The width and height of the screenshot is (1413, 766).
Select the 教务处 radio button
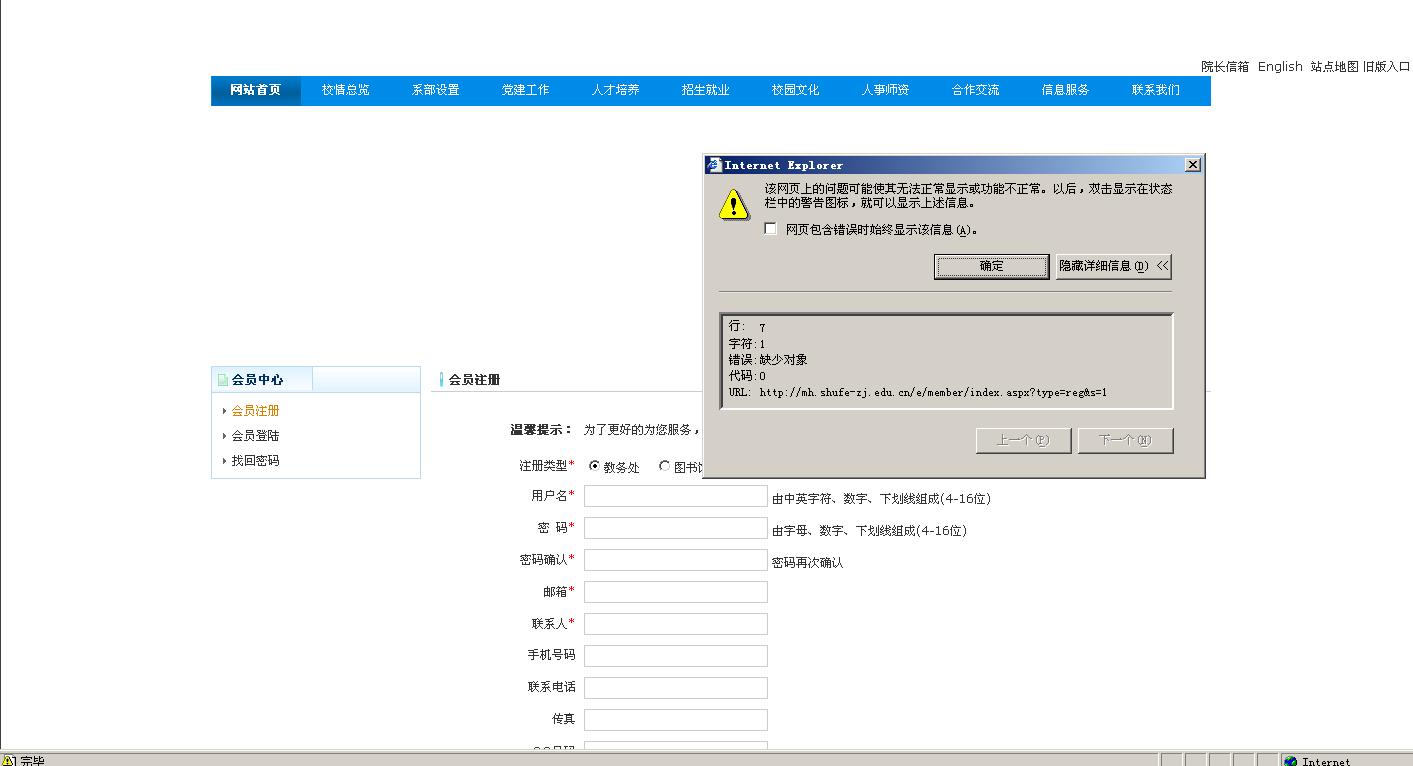[x=594, y=466]
